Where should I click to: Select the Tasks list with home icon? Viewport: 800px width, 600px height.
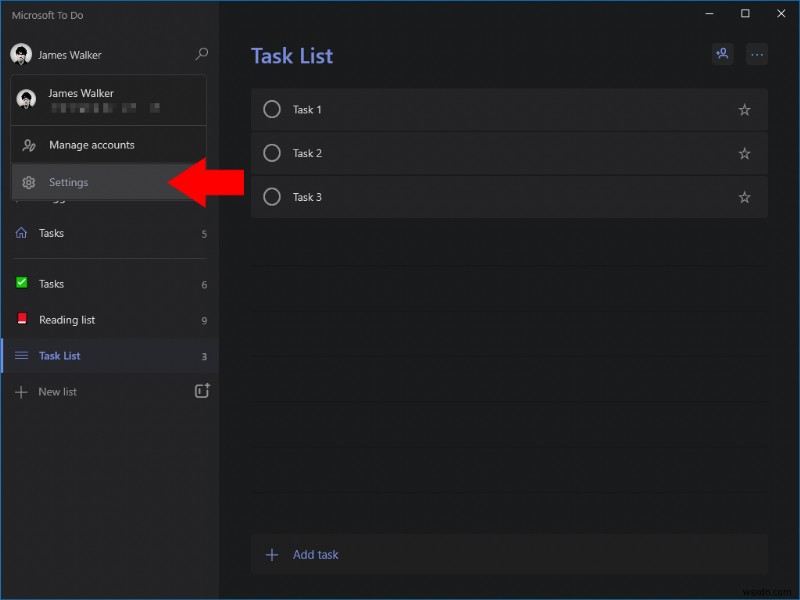[x=52, y=233]
